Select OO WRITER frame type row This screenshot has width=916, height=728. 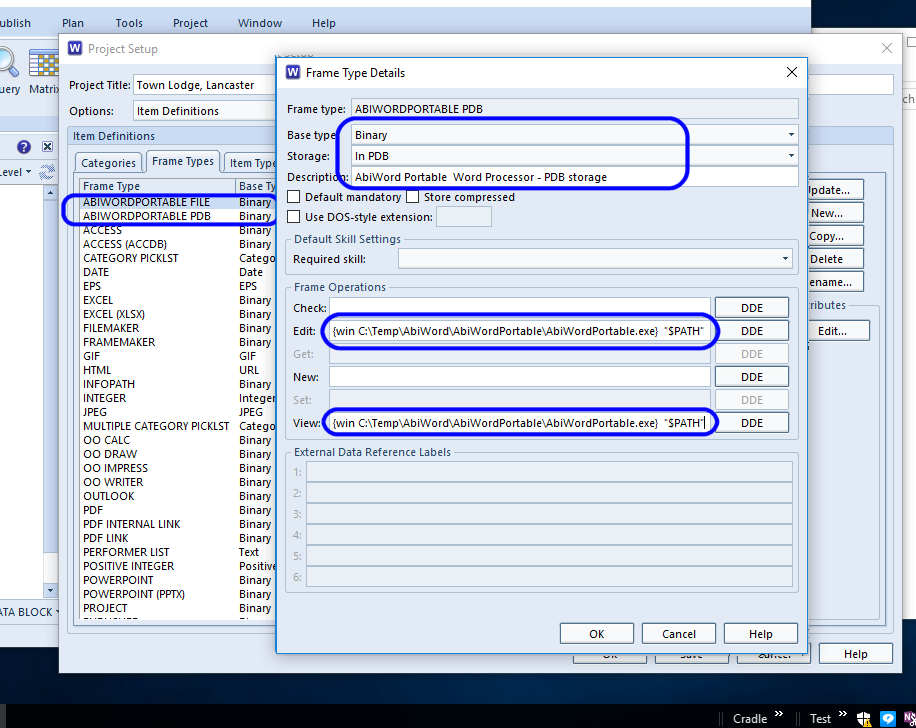pos(177,483)
